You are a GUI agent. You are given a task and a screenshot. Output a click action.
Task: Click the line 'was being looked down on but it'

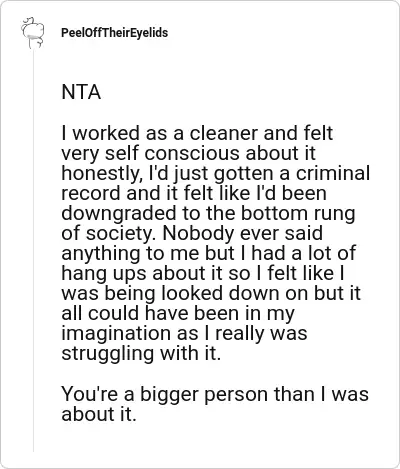pos(211,293)
